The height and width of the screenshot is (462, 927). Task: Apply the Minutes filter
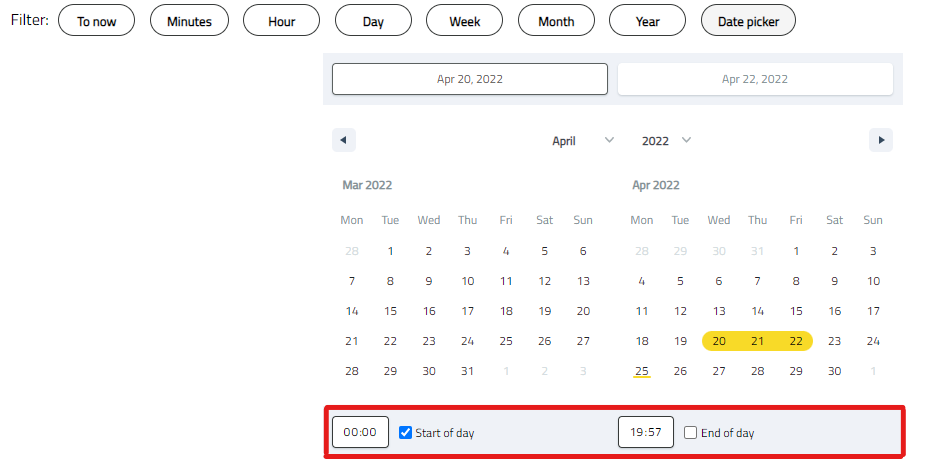[189, 21]
